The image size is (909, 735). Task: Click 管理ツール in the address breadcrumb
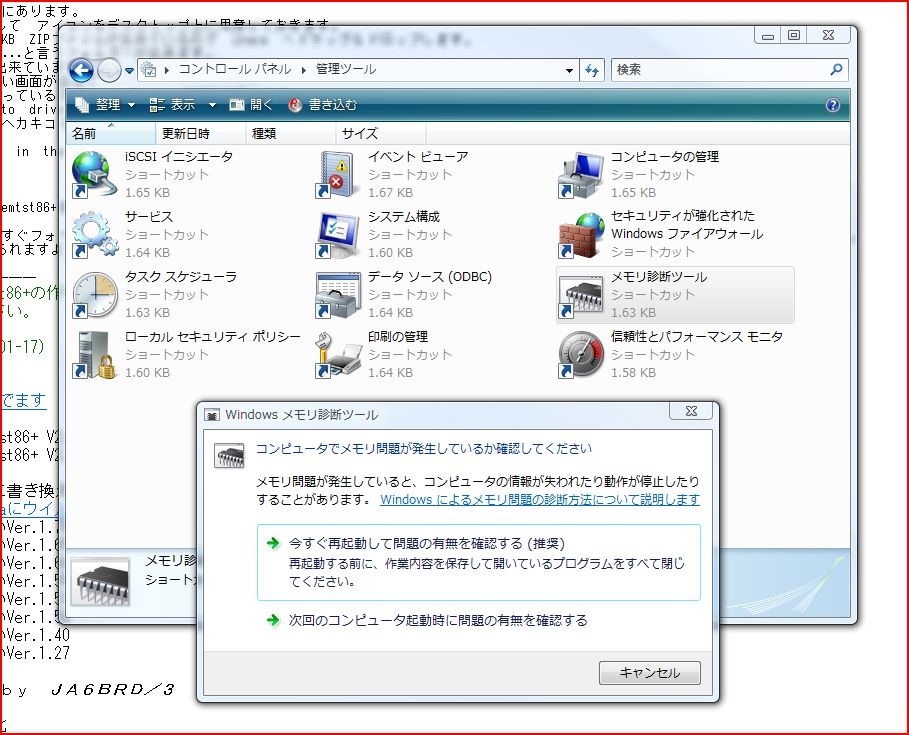coord(346,70)
